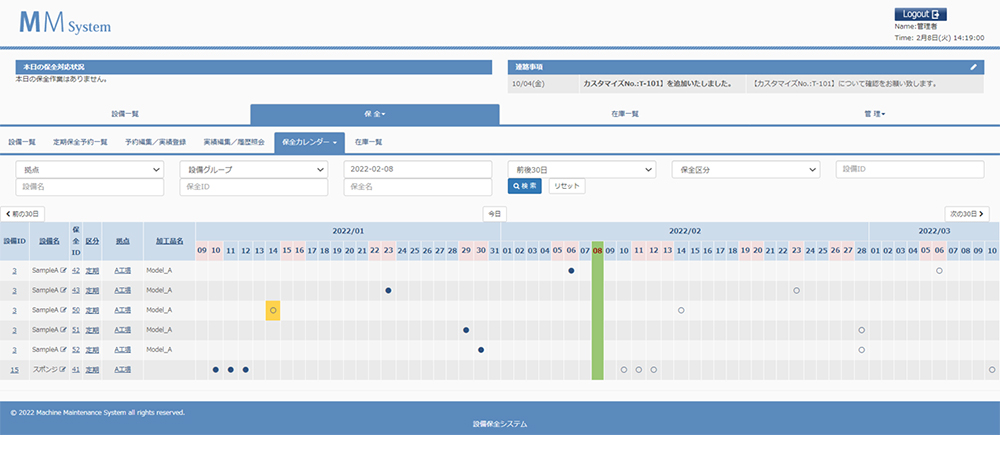Screen dimensions: 1000x460
Task: Open maintenance ID link 50
Action: [x=76, y=310]
